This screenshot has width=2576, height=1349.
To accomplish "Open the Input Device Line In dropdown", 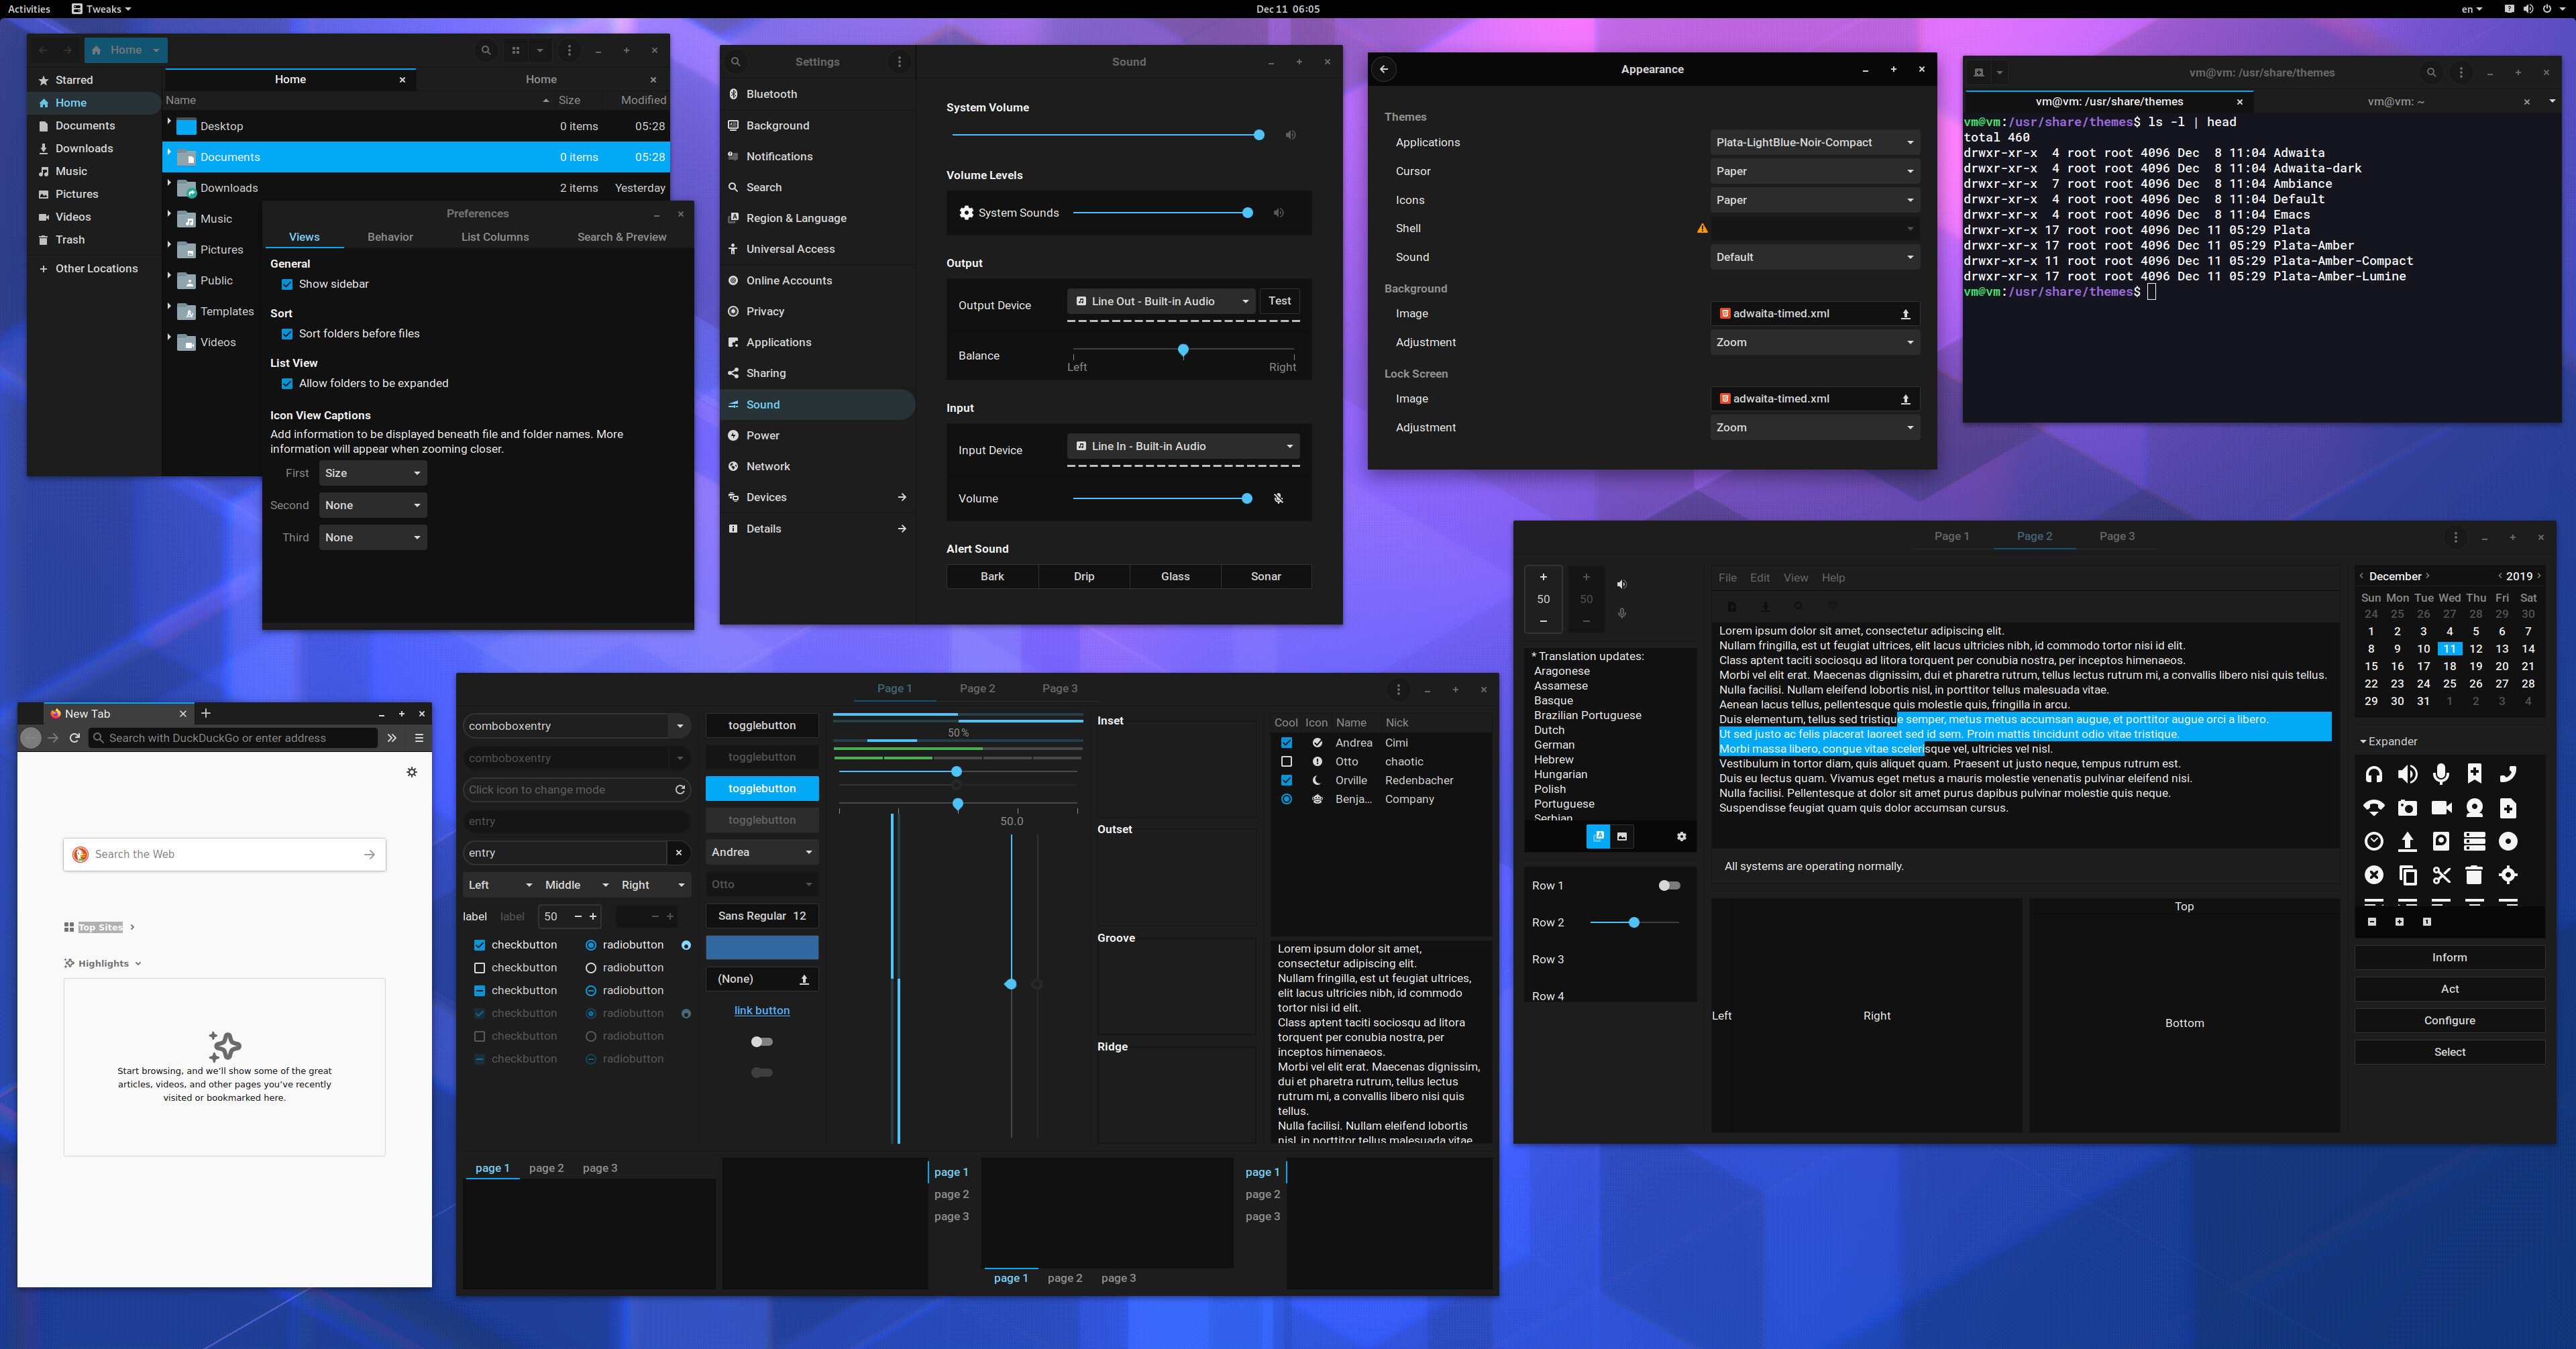I will pyautogui.click(x=1183, y=446).
